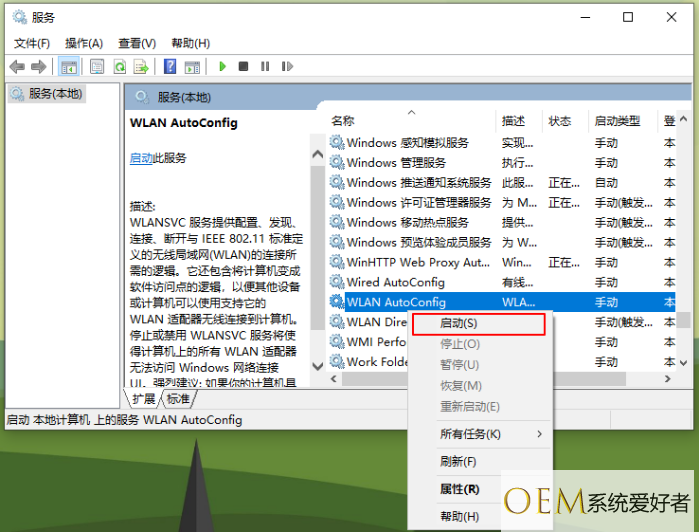Click the 启动 link for this service
Viewport: 699px width, 532px height.
point(141,158)
